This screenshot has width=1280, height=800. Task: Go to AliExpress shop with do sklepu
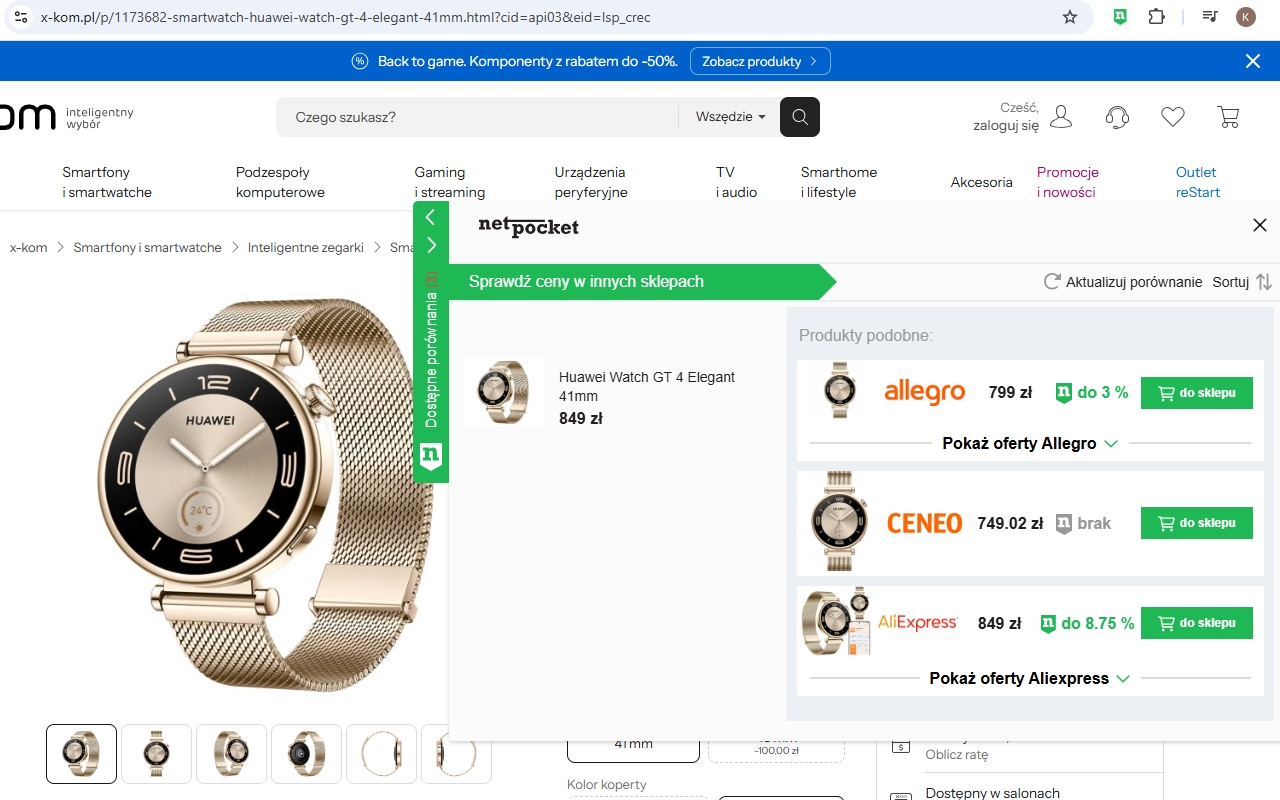(x=1197, y=623)
